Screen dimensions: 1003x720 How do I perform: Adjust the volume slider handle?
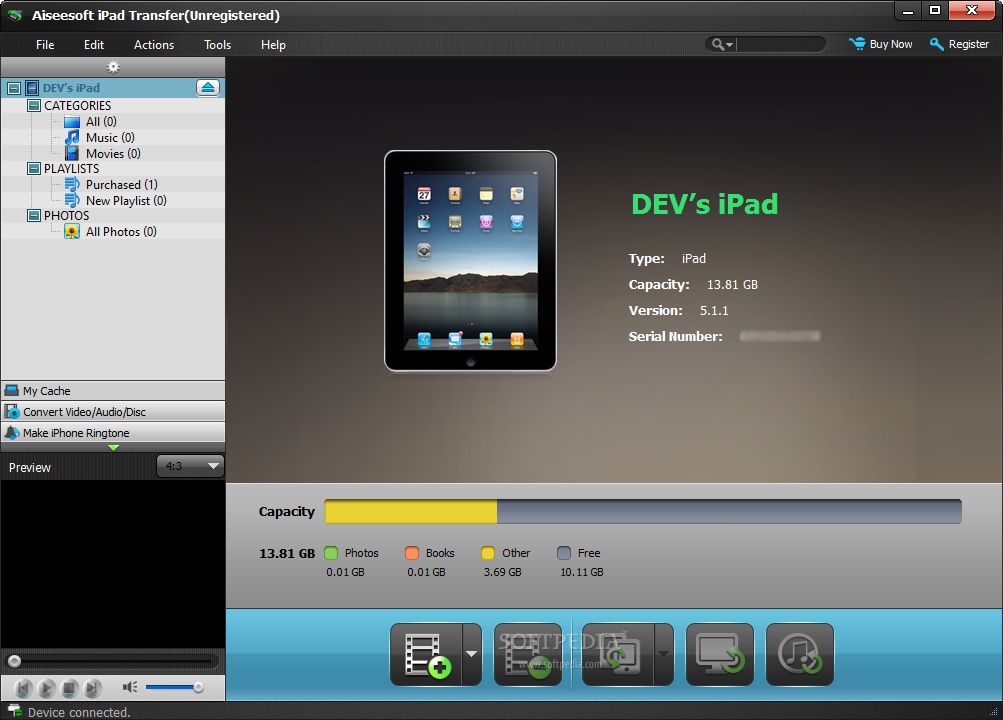(198, 687)
